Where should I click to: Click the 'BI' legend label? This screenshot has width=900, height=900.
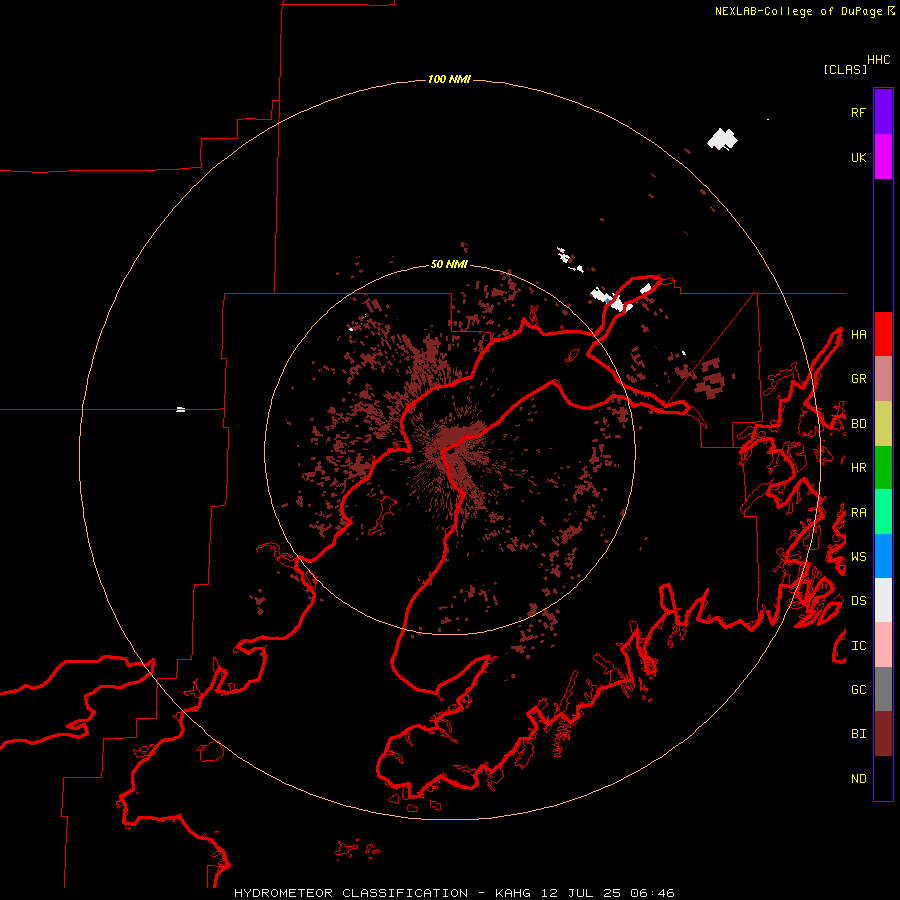coord(858,734)
